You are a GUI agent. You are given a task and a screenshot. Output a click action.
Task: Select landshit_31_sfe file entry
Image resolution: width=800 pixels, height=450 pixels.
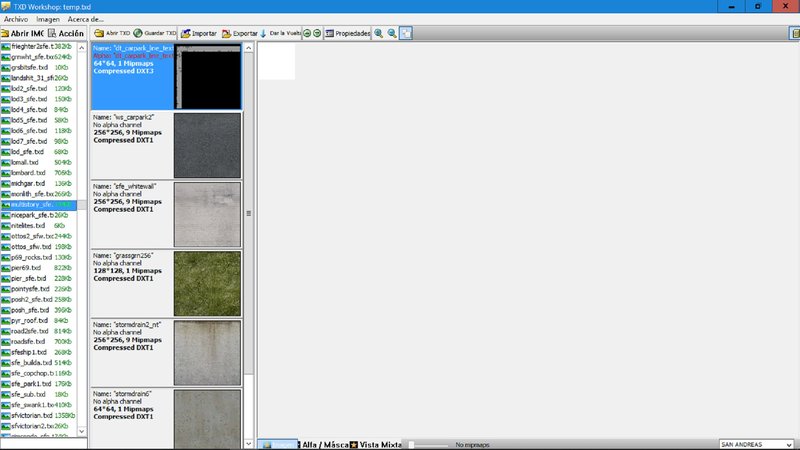click(39, 78)
